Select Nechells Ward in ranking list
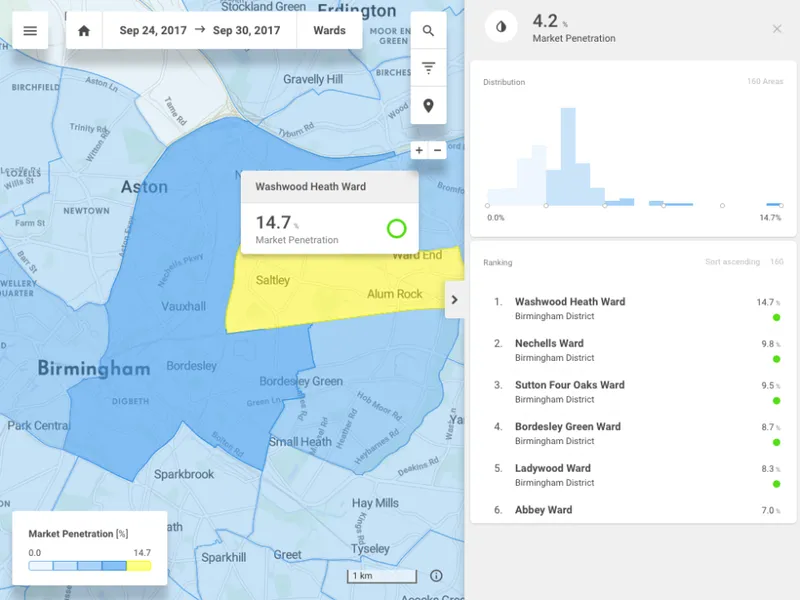The width and height of the screenshot is (800, 600). 633,350
